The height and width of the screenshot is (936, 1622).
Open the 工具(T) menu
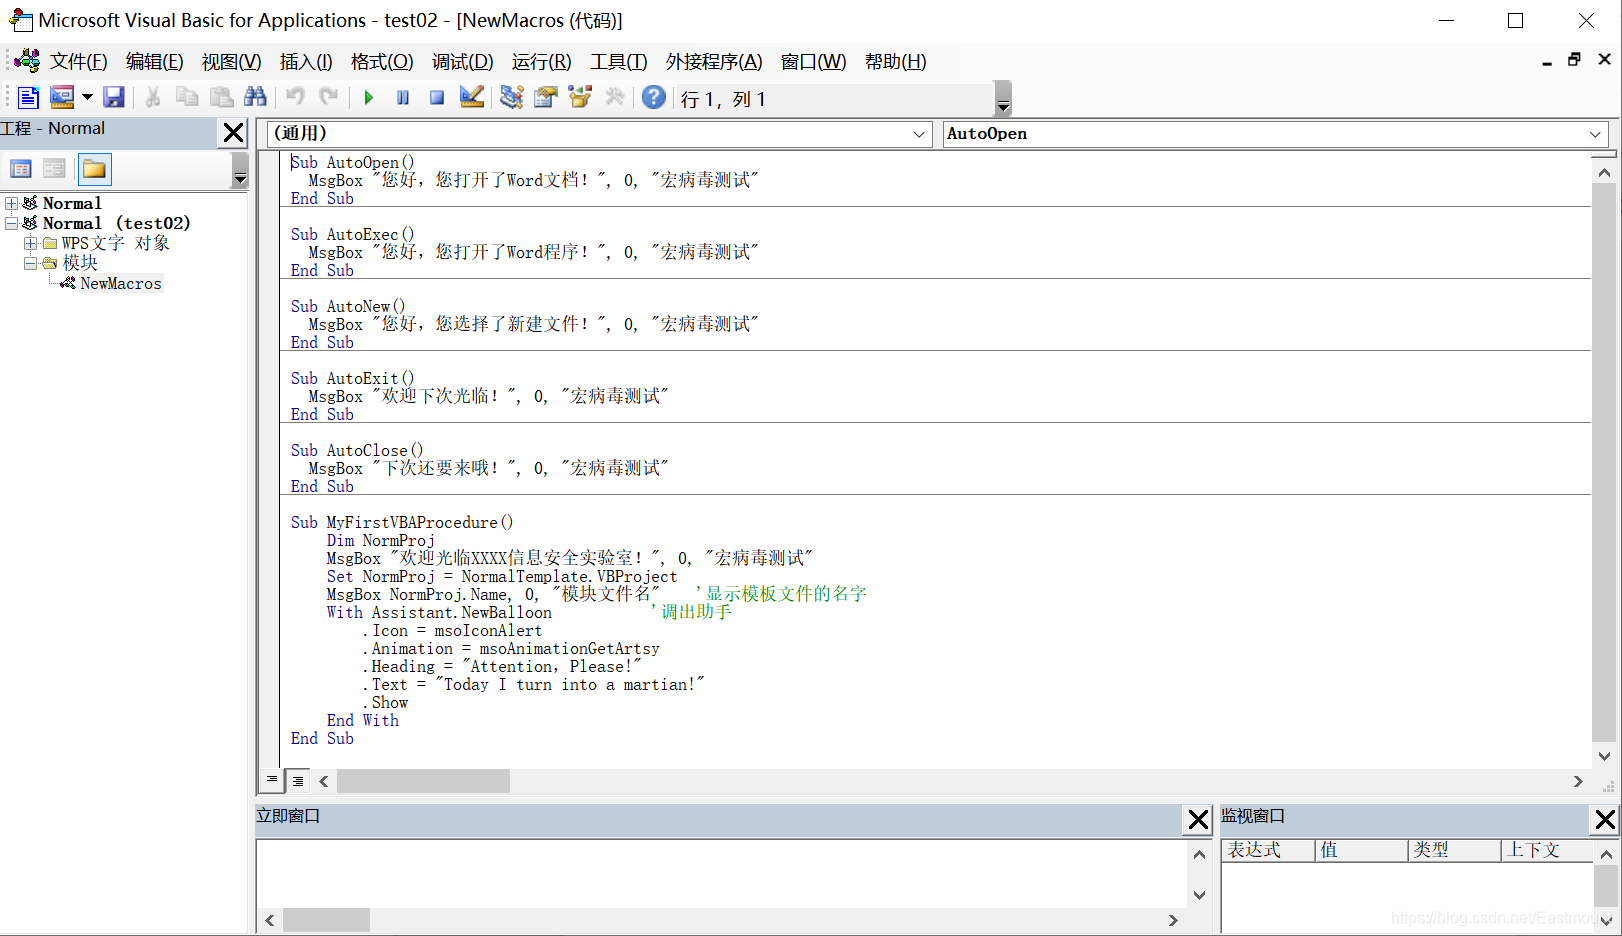point(619,62)
